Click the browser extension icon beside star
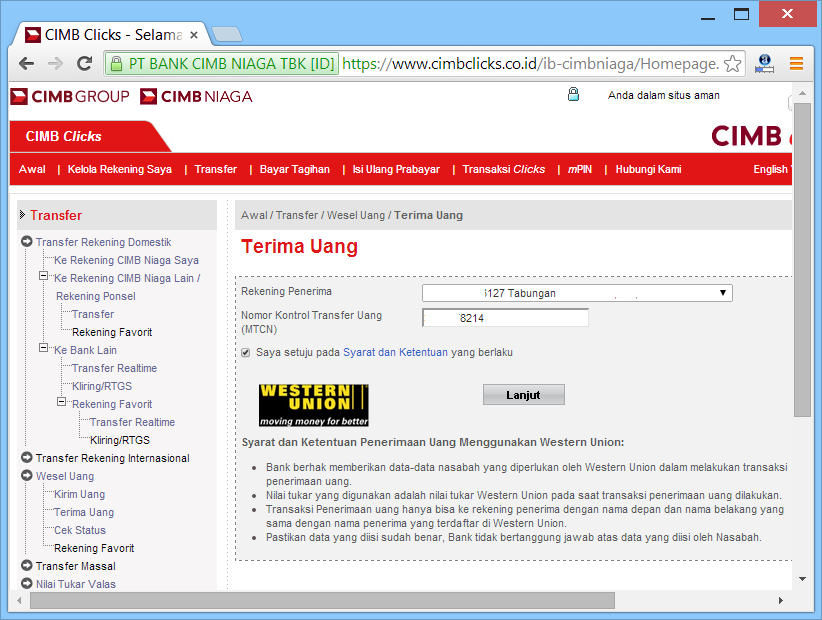 [x=764, y=64]
